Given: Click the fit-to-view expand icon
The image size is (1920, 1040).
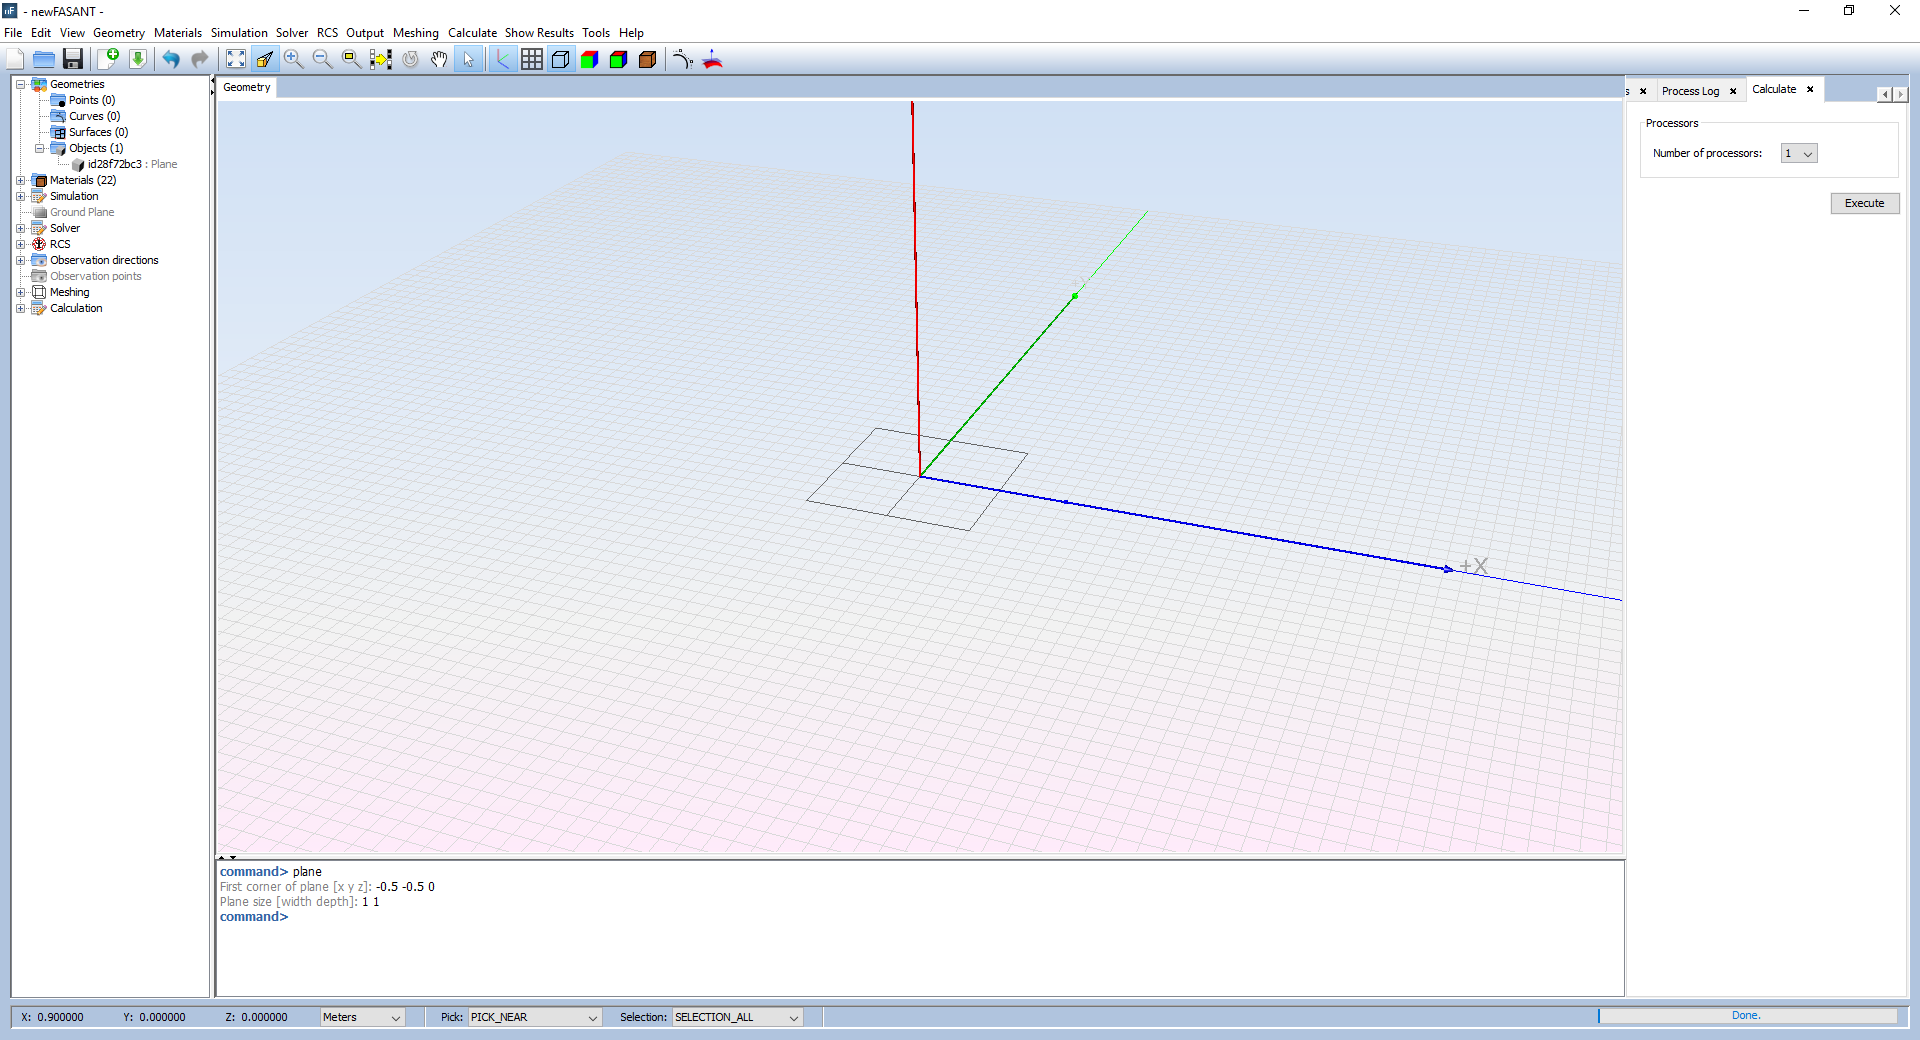Looking at the screenshot, I should coord(236,59).
